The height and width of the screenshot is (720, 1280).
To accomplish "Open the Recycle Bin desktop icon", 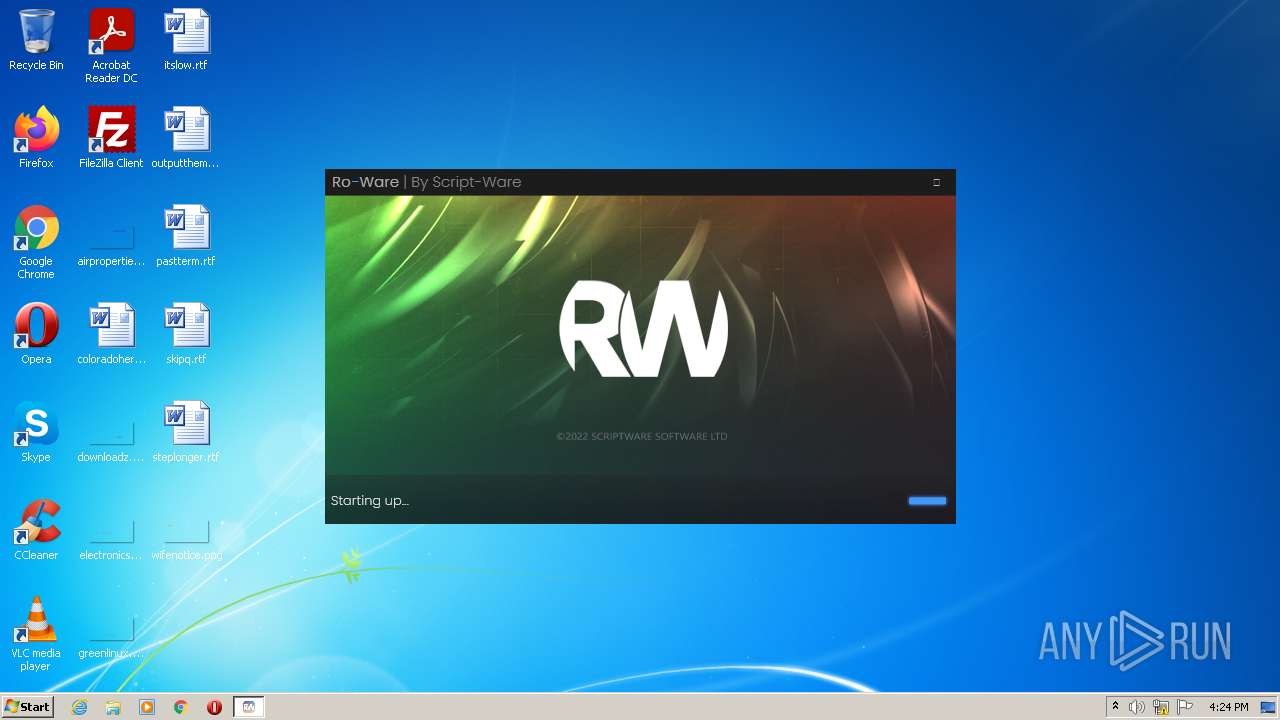I will [x=36, y=40].
